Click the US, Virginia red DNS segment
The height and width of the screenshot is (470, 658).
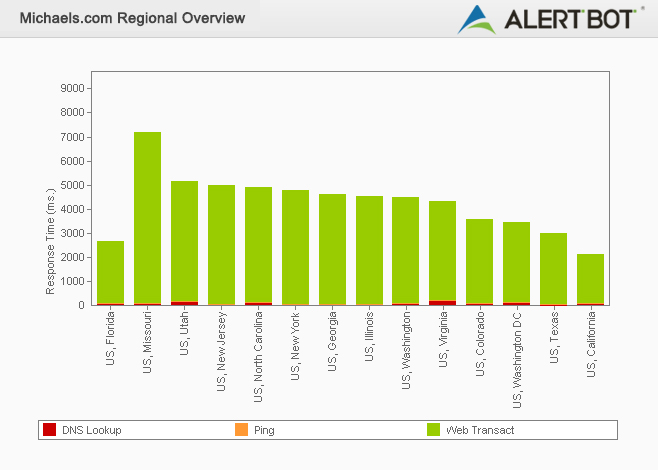pyautogui.click(x=443, y=302)
